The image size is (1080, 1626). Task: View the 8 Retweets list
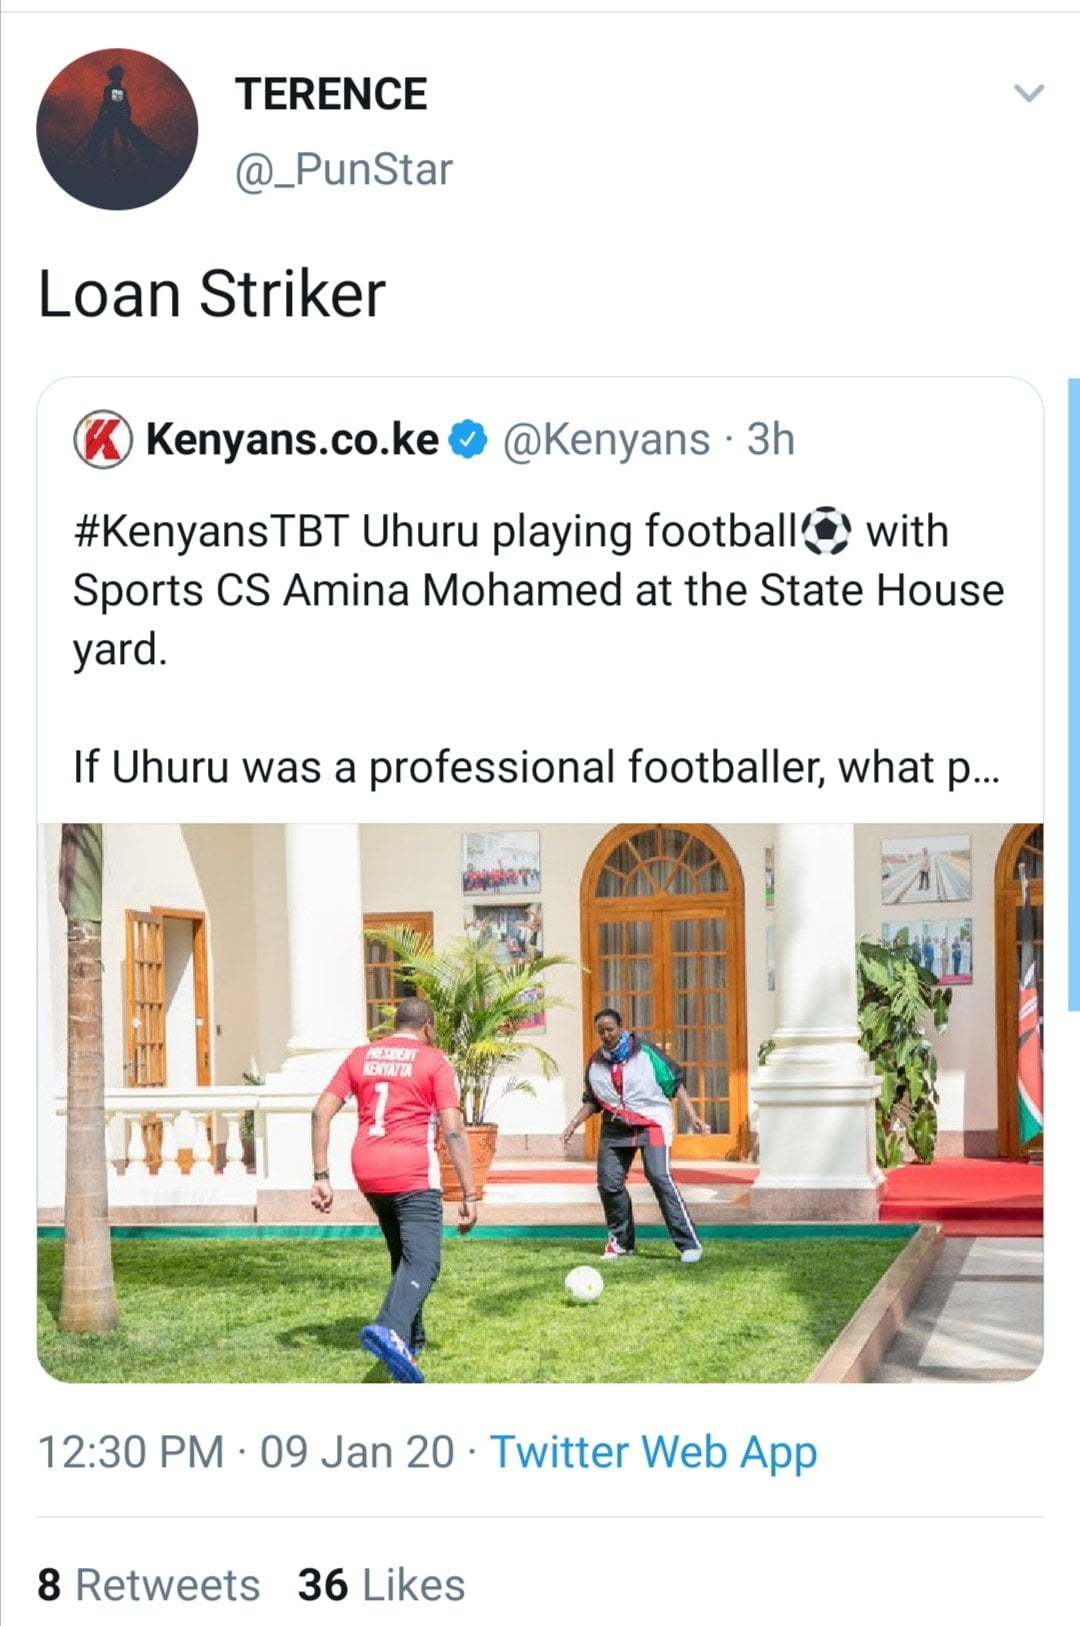pyautogui.click(x=148, y=1585)
